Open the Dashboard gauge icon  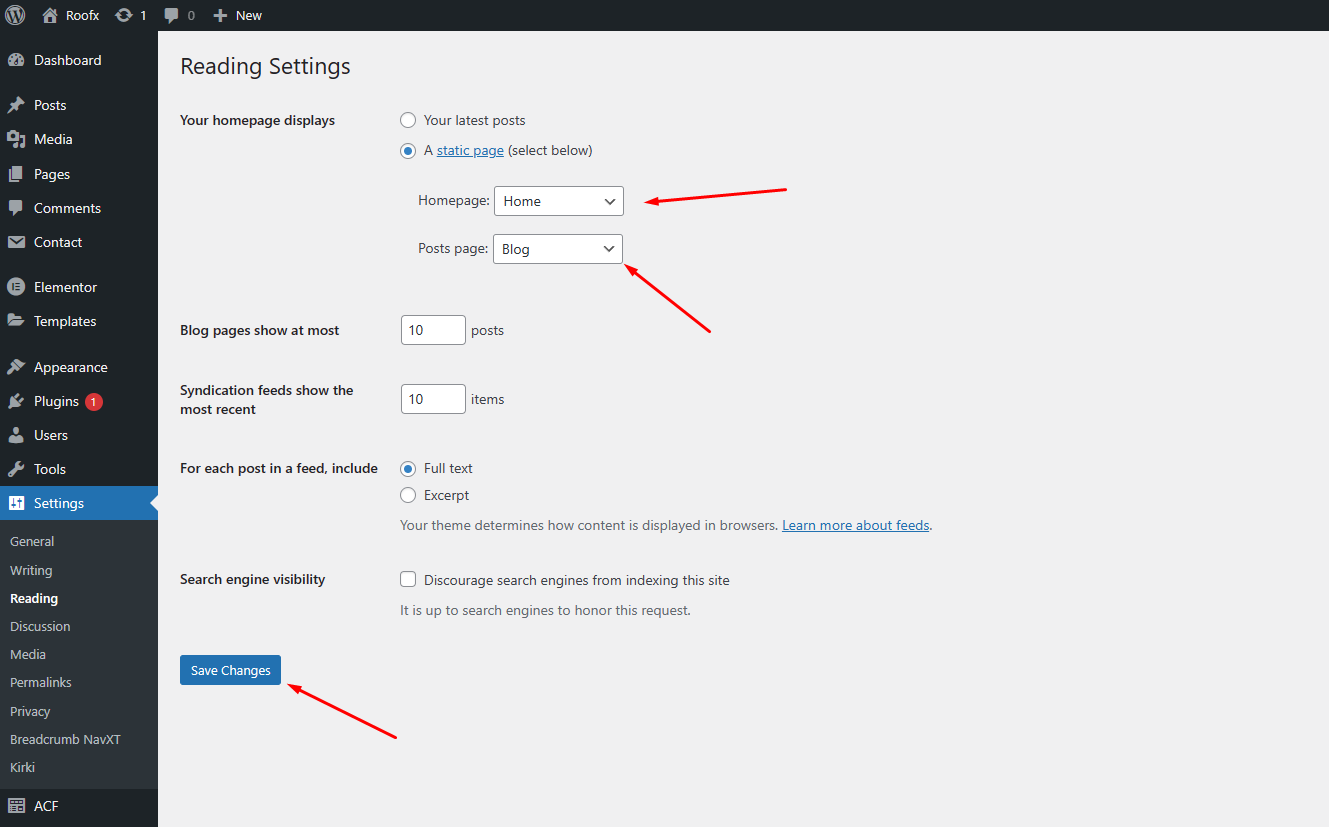pyautogui.click(x=16, y=60)
